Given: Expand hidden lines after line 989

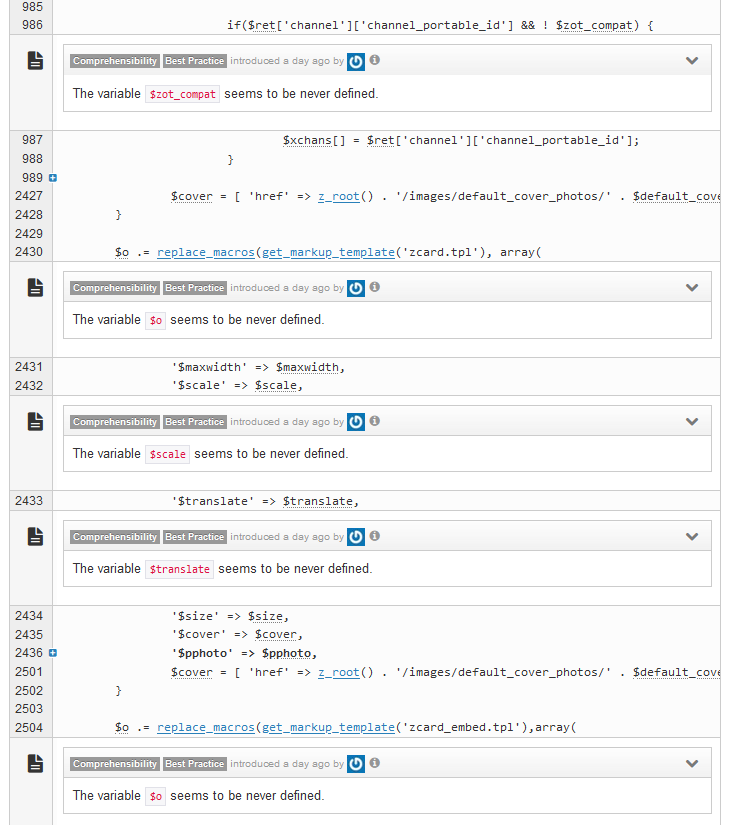Looking at the screenshot, I should [x=53, y=178].
